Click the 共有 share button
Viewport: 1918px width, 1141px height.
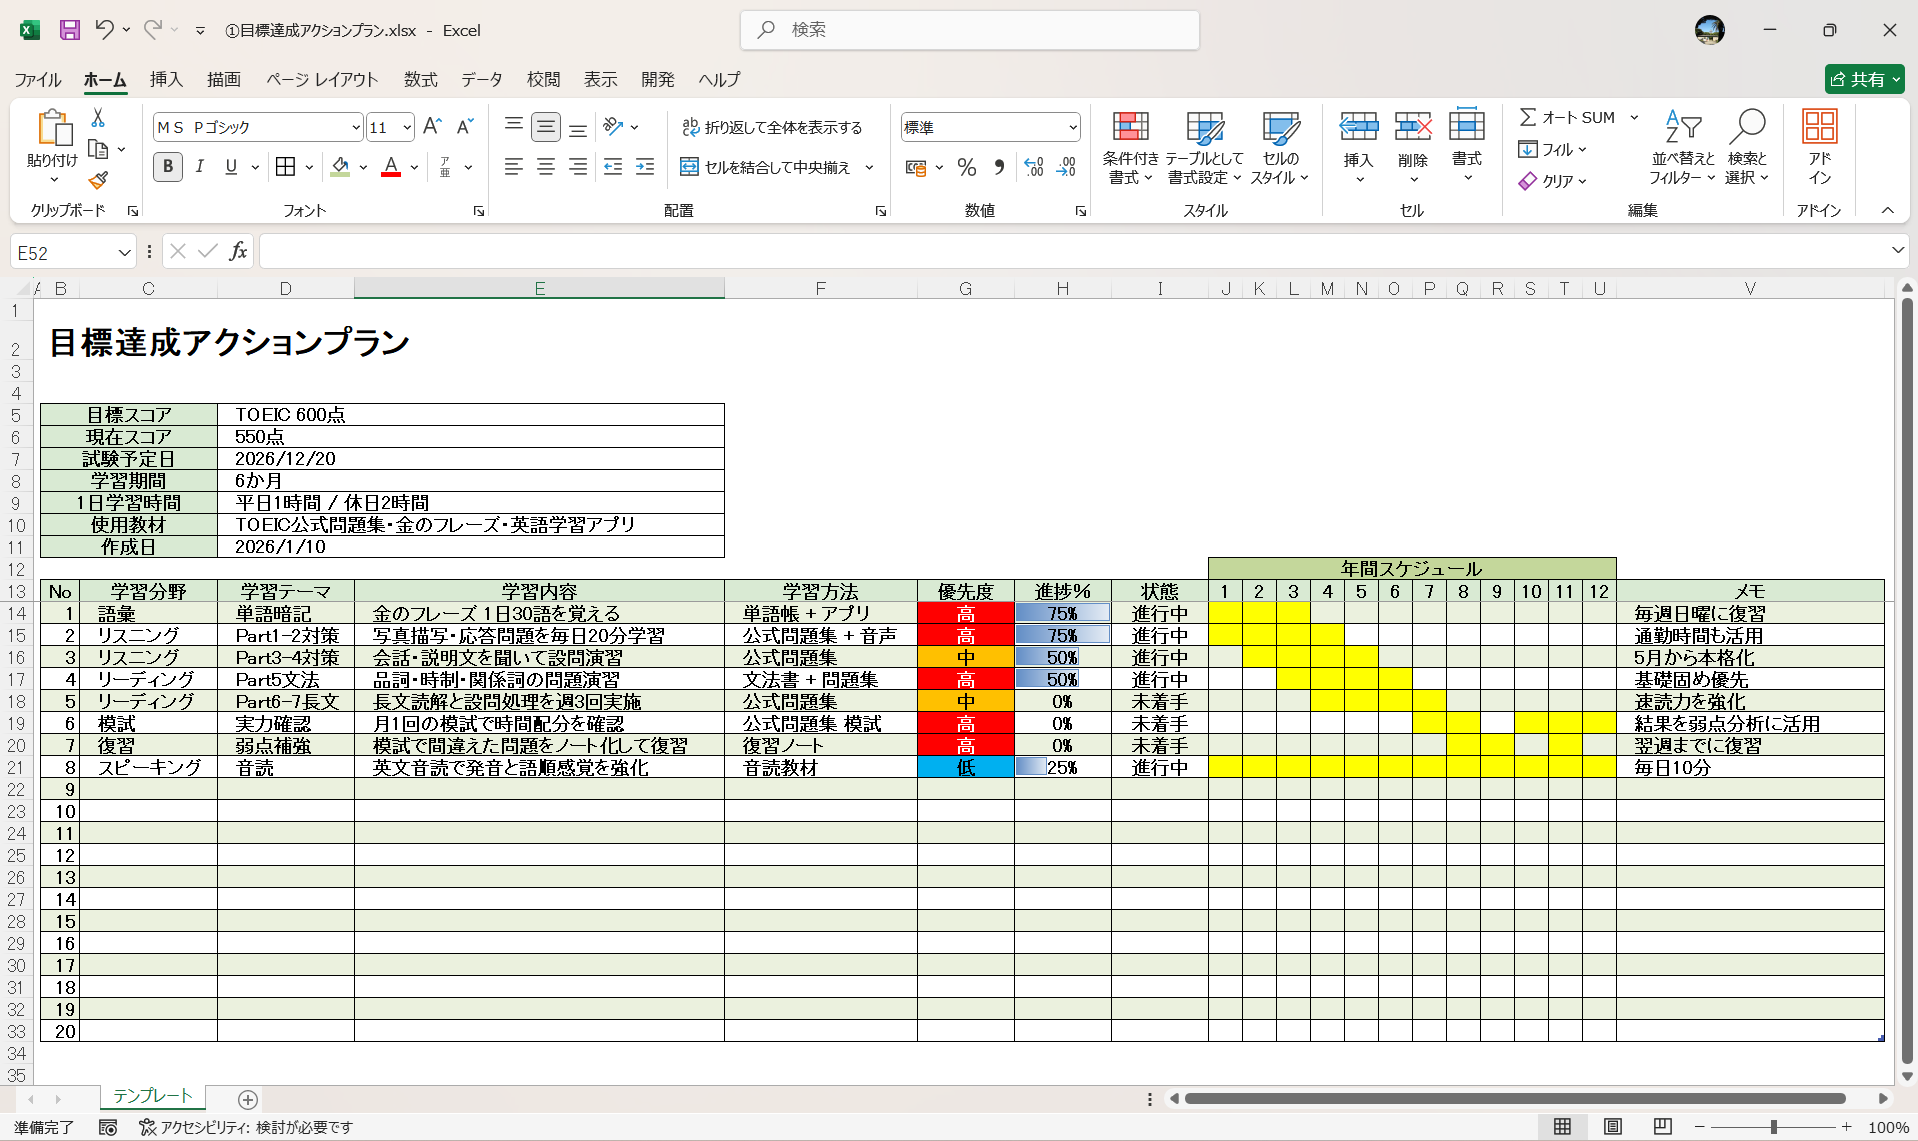click(1863, 79)
